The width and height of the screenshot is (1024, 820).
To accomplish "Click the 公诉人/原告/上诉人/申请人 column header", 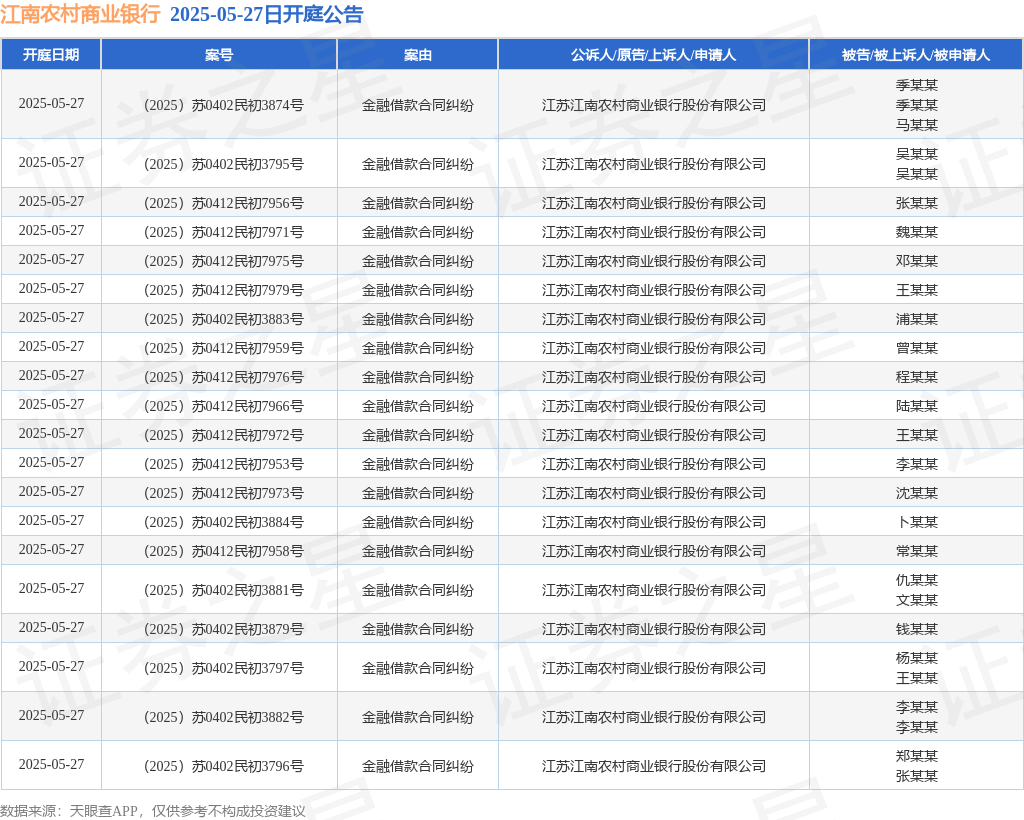I will pos(653,55).
